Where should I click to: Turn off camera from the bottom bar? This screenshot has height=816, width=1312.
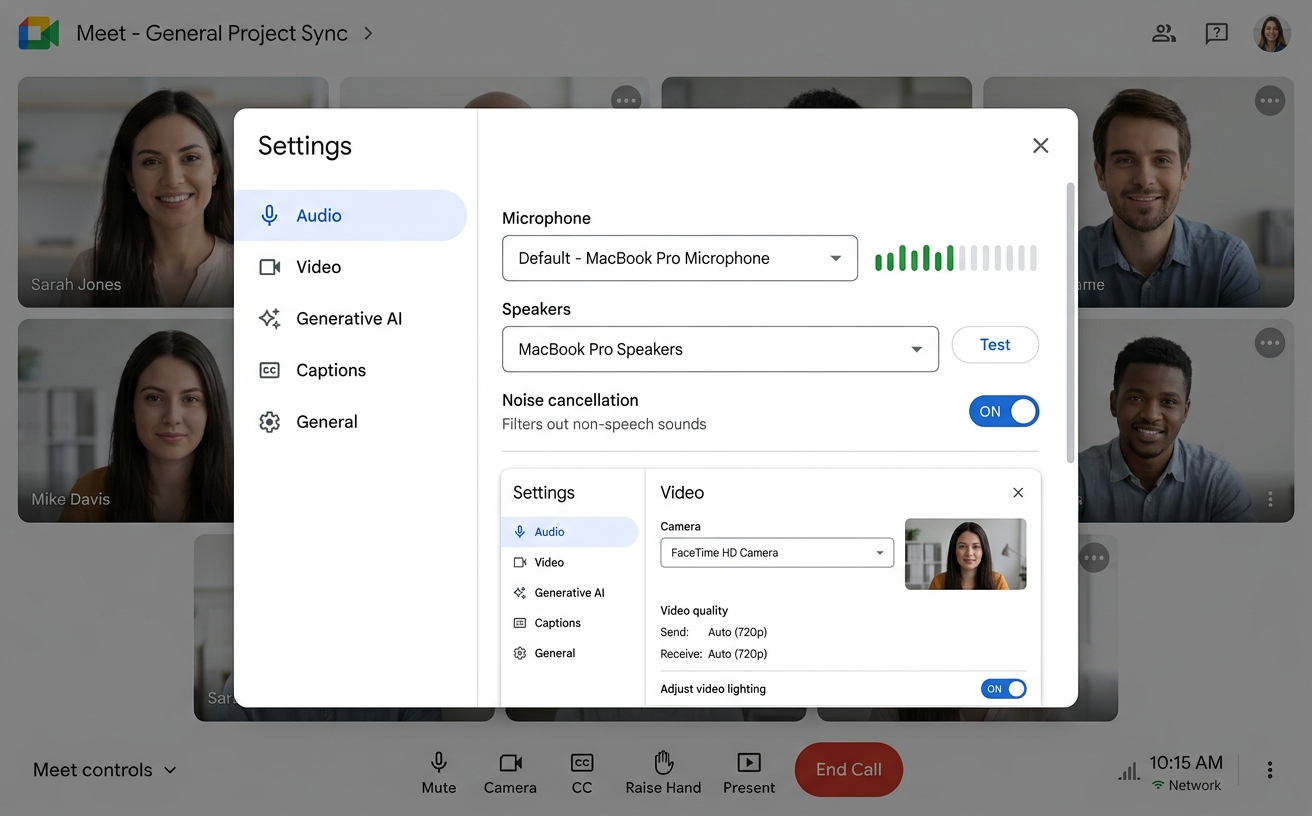point(510,772)
